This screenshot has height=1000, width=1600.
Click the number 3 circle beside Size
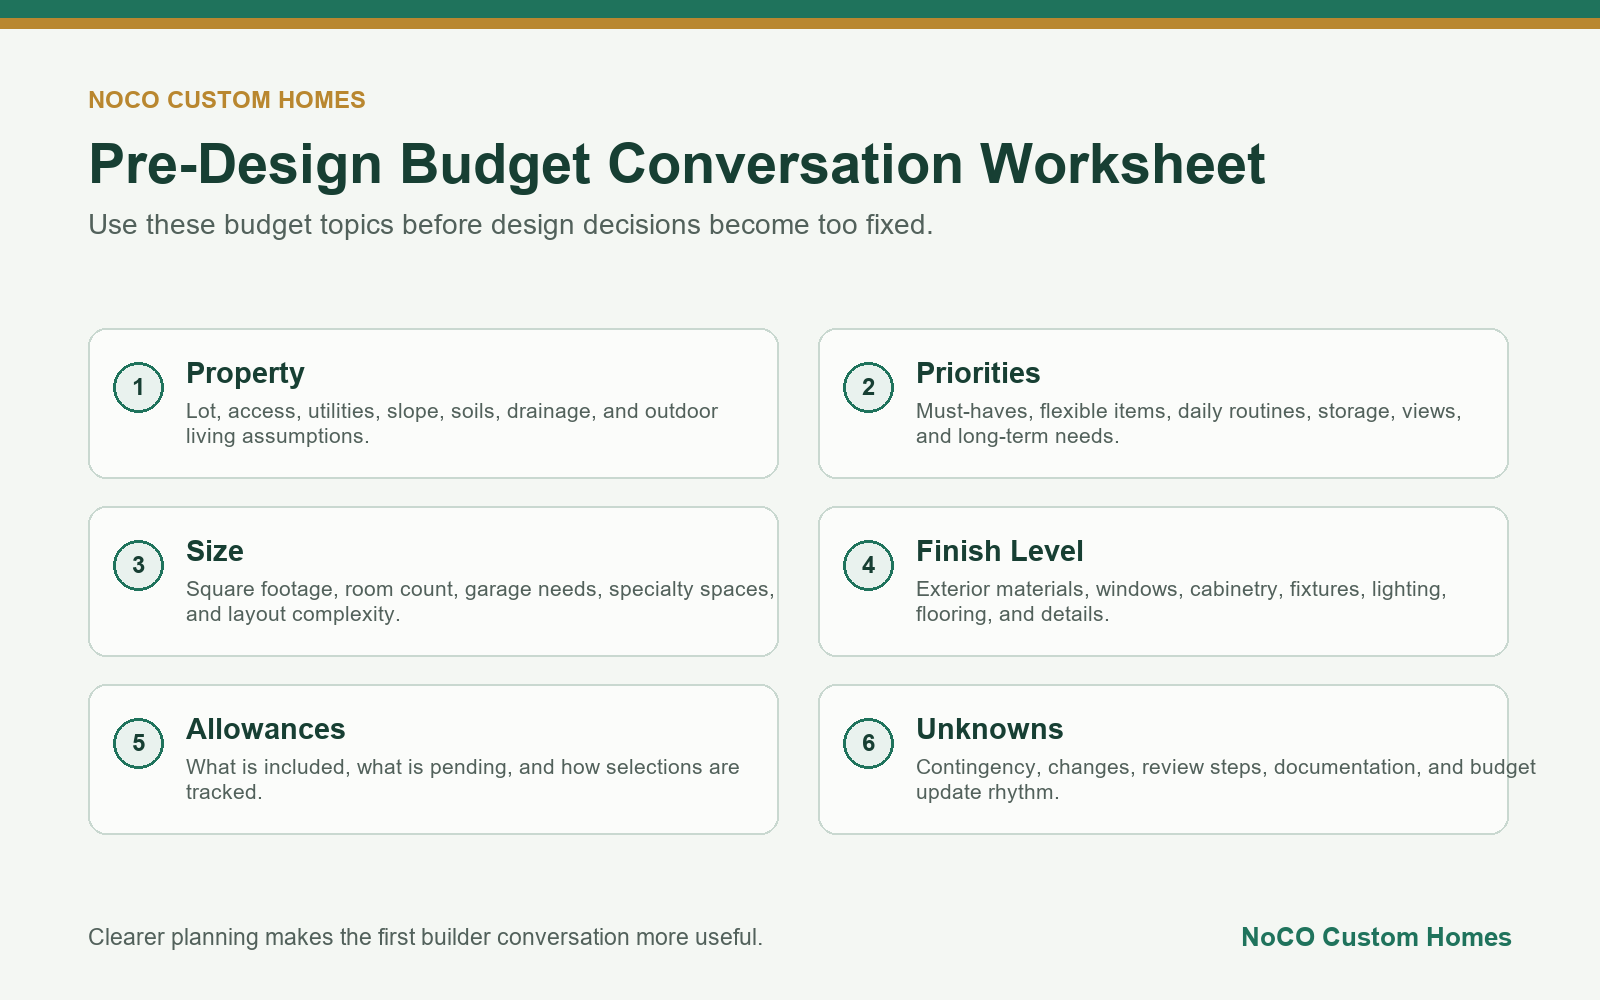(x=138, y=565)
